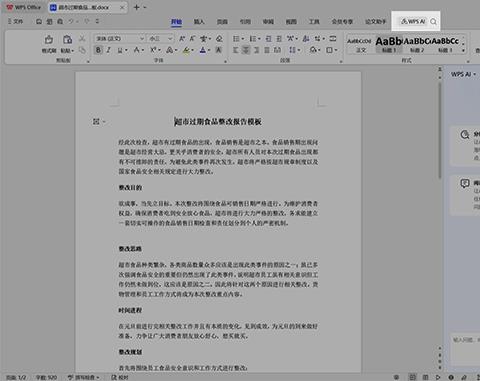Click the Decrease Font Size icon

(192, 39)
